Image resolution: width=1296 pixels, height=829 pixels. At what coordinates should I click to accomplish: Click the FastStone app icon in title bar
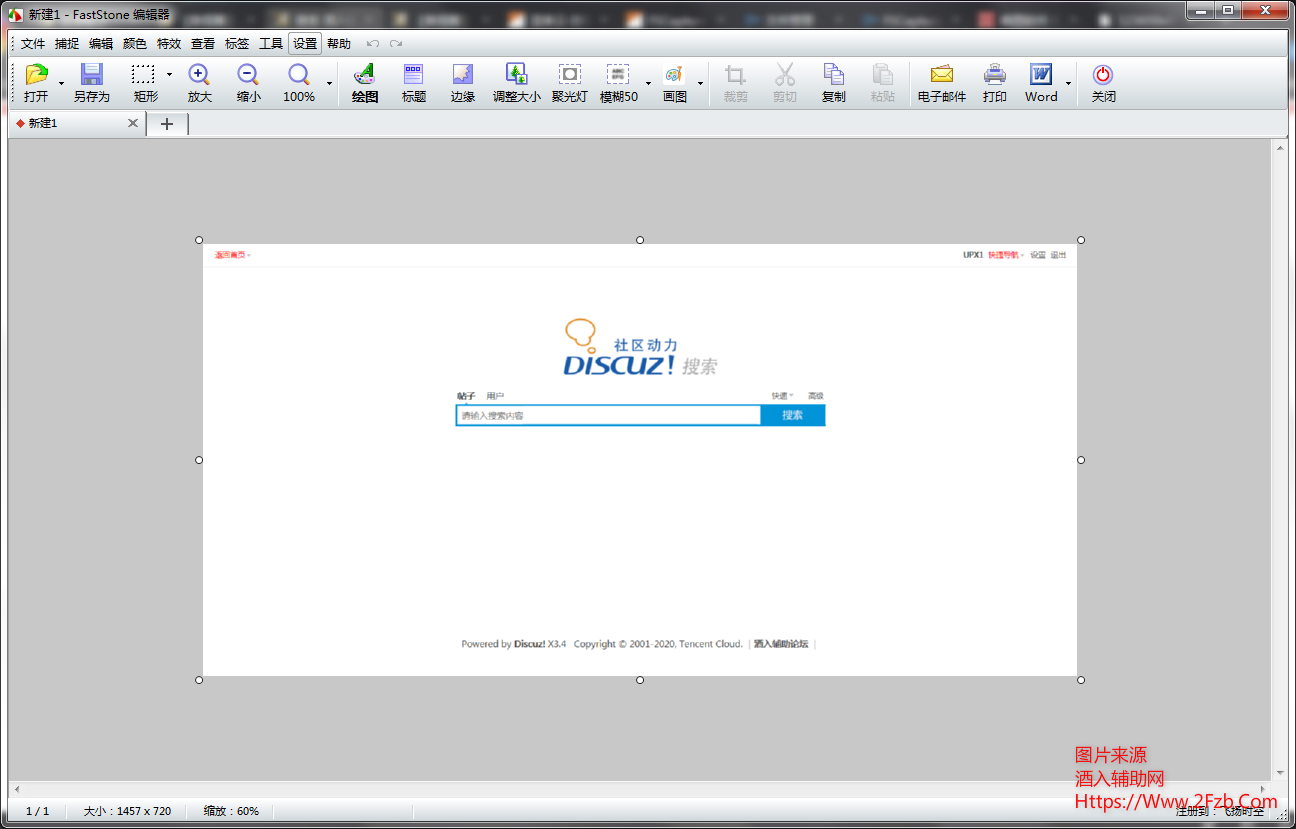pyautogui.click(x=16, y=14)
